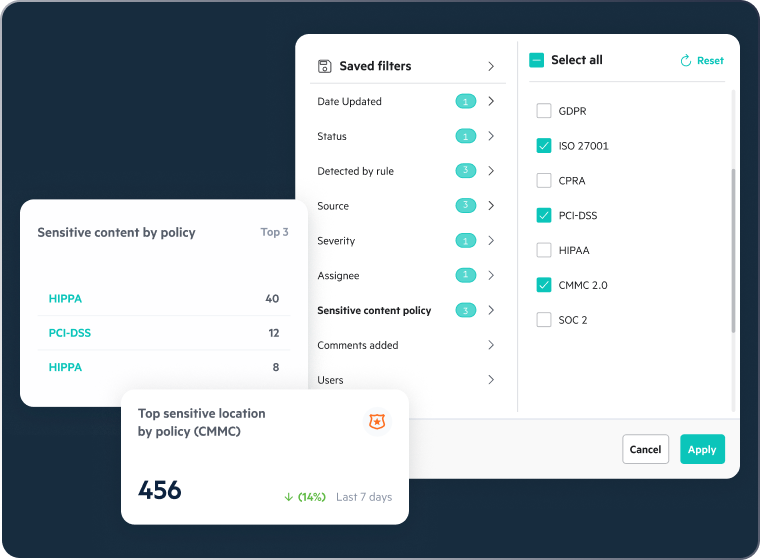Image resolution: width=760 pixels, height=560 pixels.
Task: Open the Comments added filter
Action: tap(358, 346)
